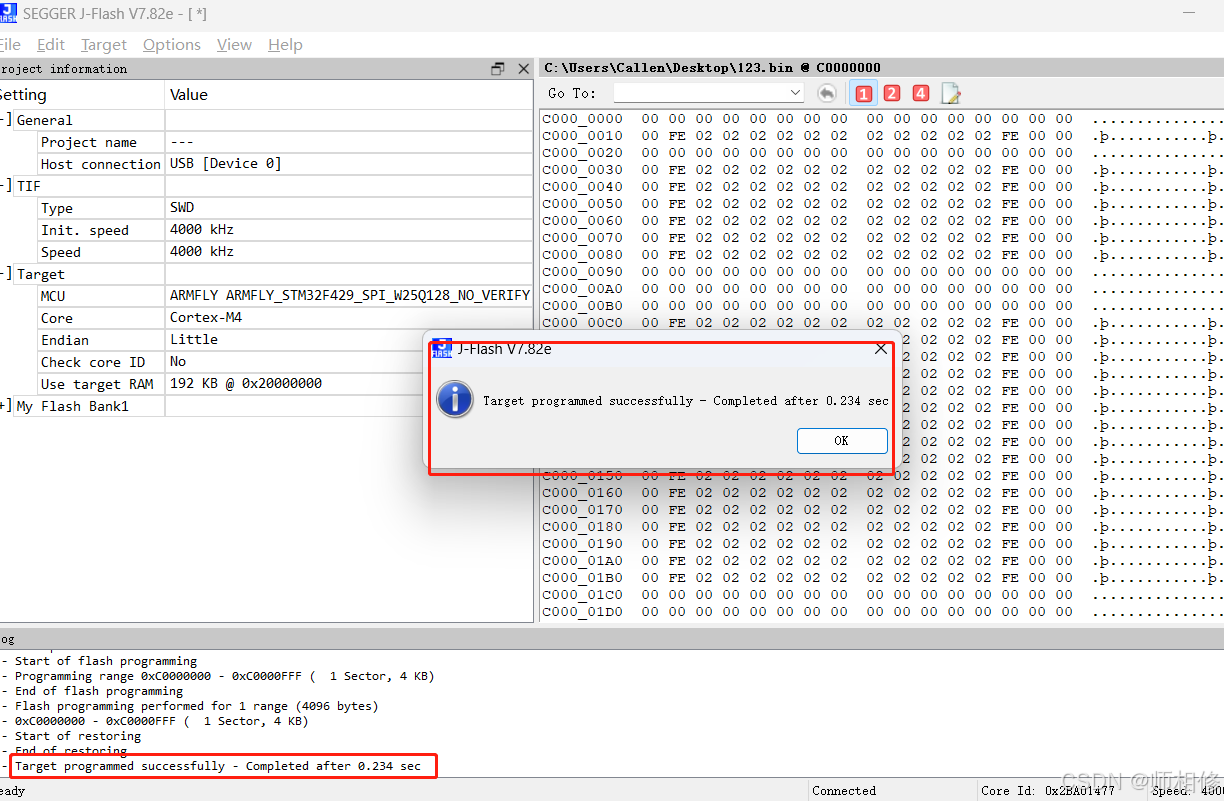Click the edit data file icon
The image size is (1224, 801).
coord(951,93)
